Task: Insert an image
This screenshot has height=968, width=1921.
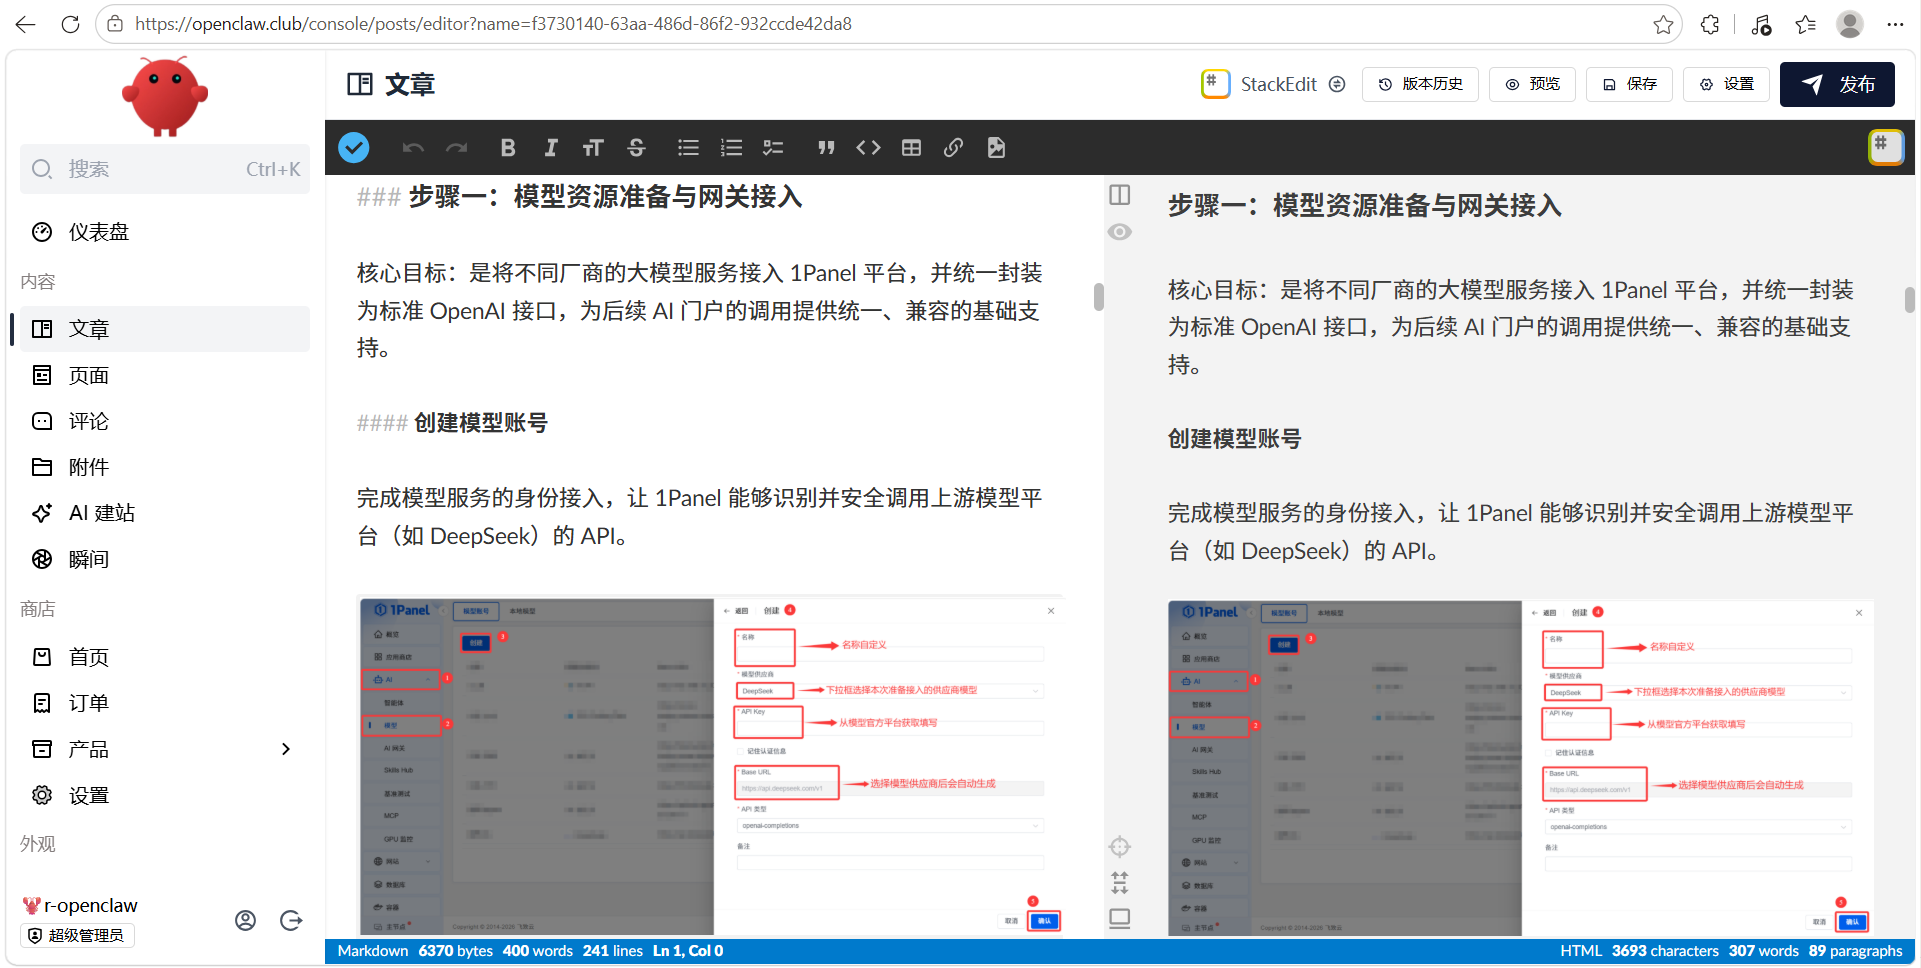Action: [x=996, y=148]
